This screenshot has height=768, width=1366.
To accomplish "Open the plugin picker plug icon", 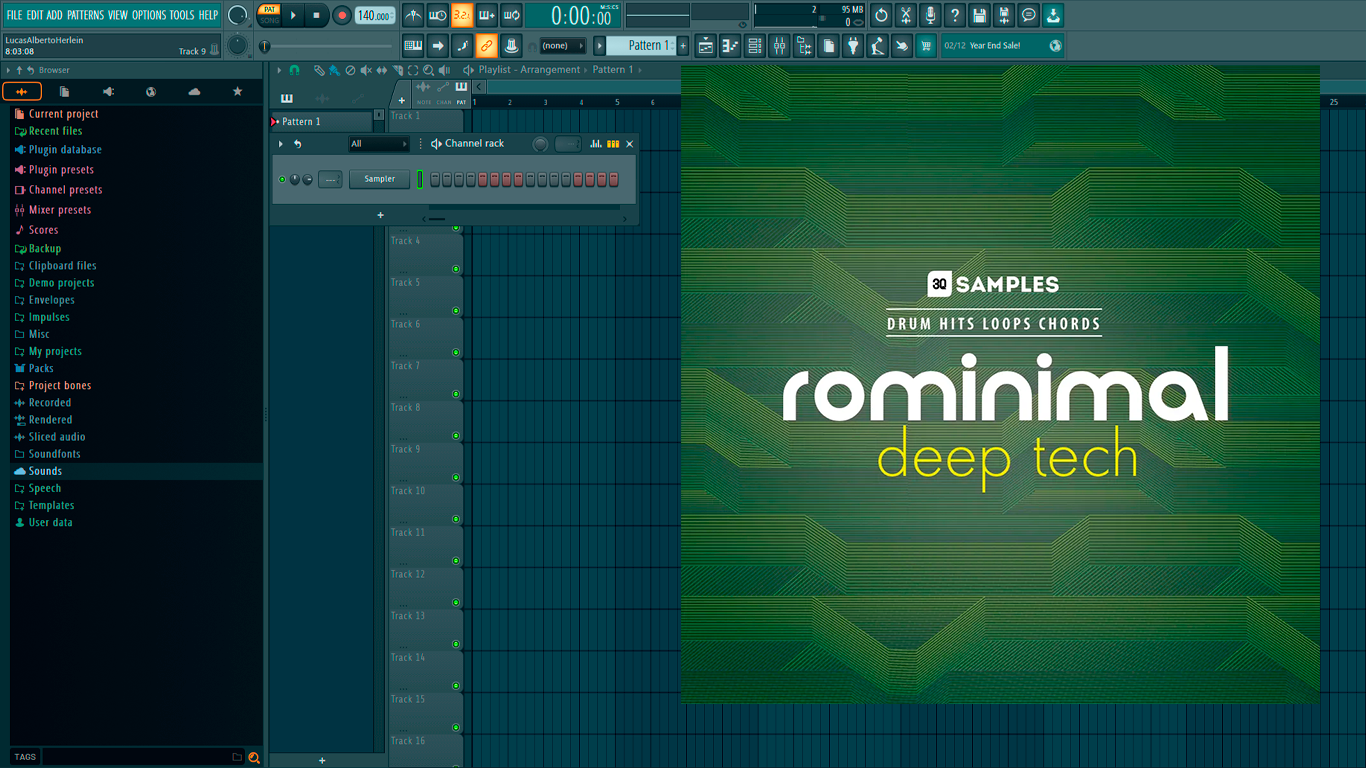I will point(853,46).
